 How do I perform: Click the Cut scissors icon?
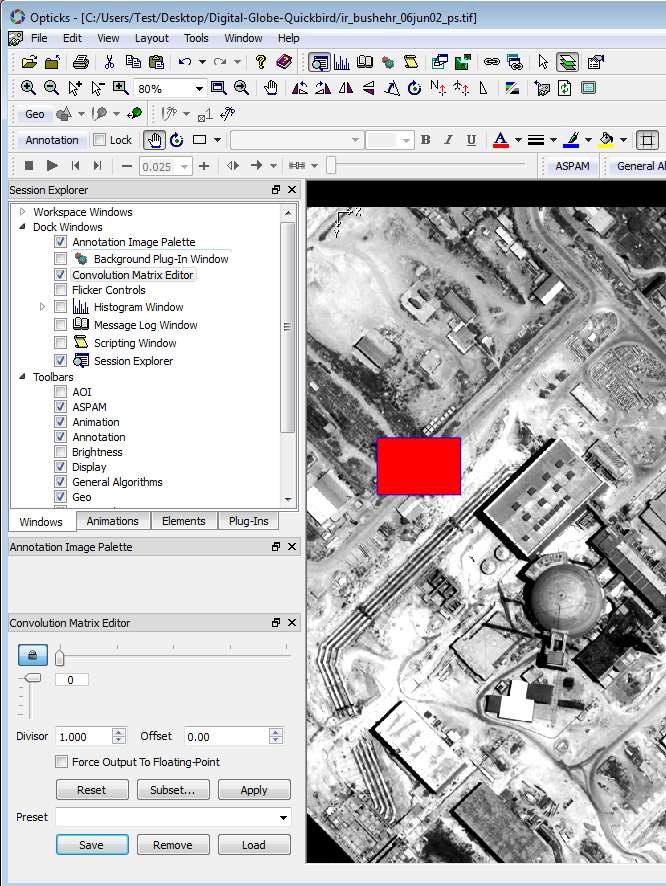tap(109, 62)
